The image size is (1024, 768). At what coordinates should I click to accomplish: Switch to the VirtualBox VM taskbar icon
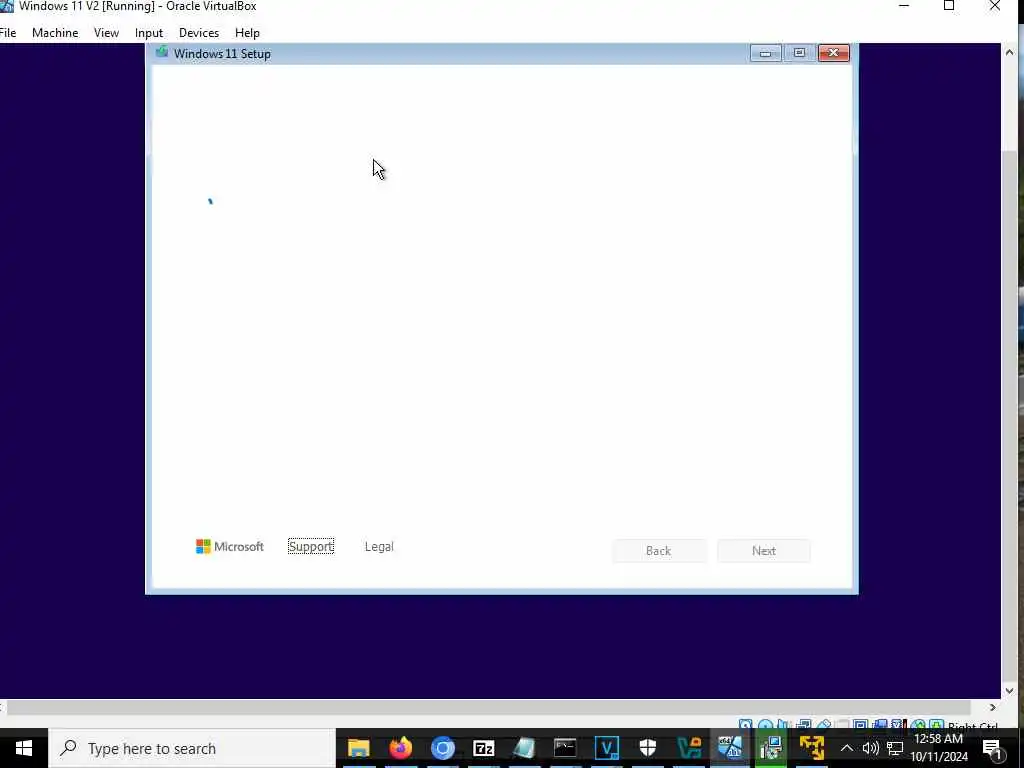coord(730,748)
